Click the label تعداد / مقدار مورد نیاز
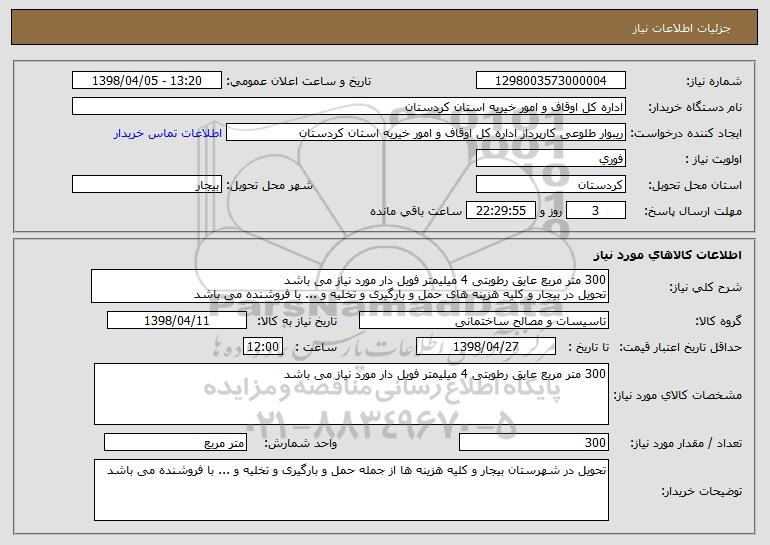The height and width of the screenshot is (545, 770). click(686, 443)
